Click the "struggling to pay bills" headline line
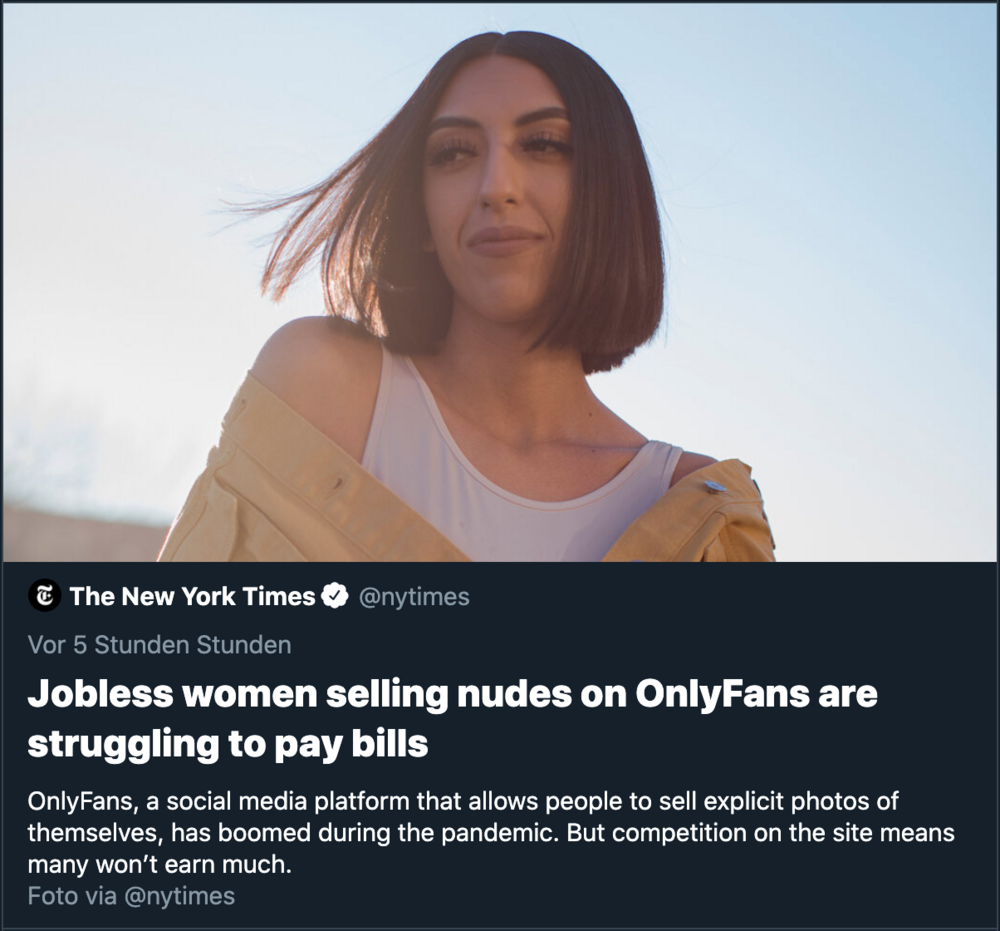Screen dimensions: 1000x931 pyautogui.click(x=227, y=744)
